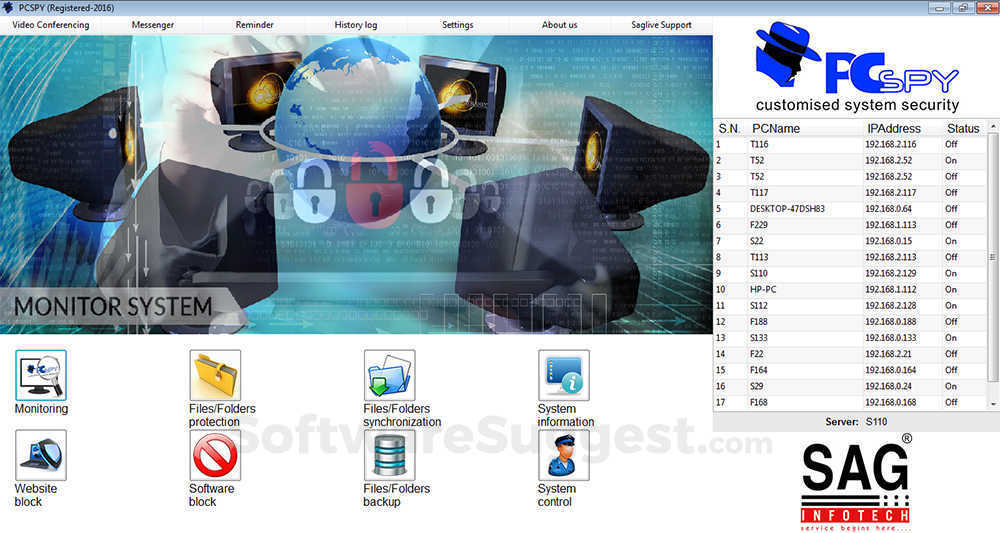Select the T113 PC row
1000x533 pixels.
[850, 257]
